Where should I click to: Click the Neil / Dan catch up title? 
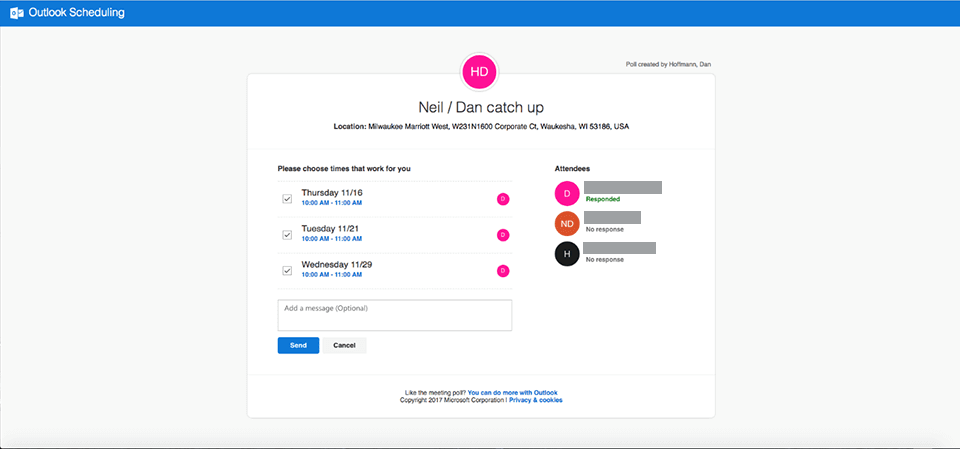point(480,107)
